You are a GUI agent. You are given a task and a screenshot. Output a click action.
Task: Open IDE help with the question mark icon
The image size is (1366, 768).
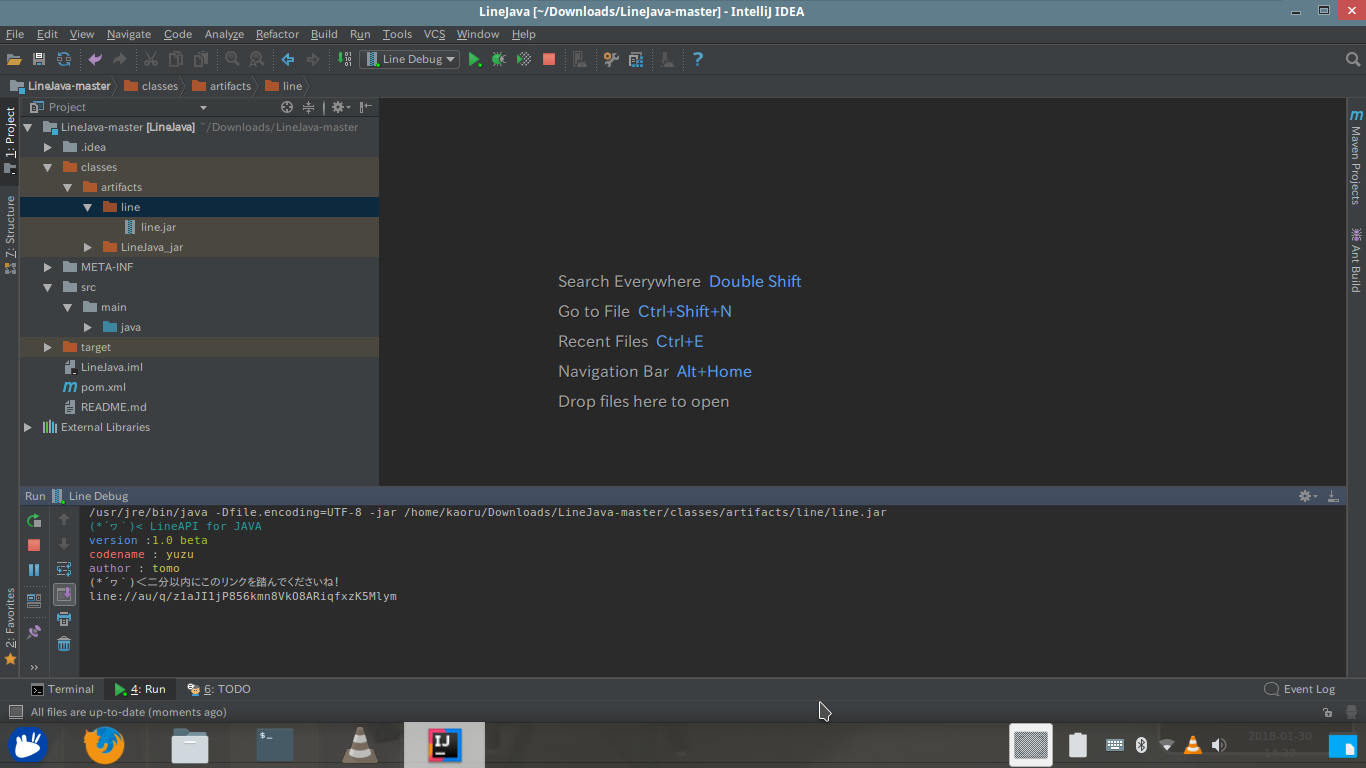pos(698,59)
